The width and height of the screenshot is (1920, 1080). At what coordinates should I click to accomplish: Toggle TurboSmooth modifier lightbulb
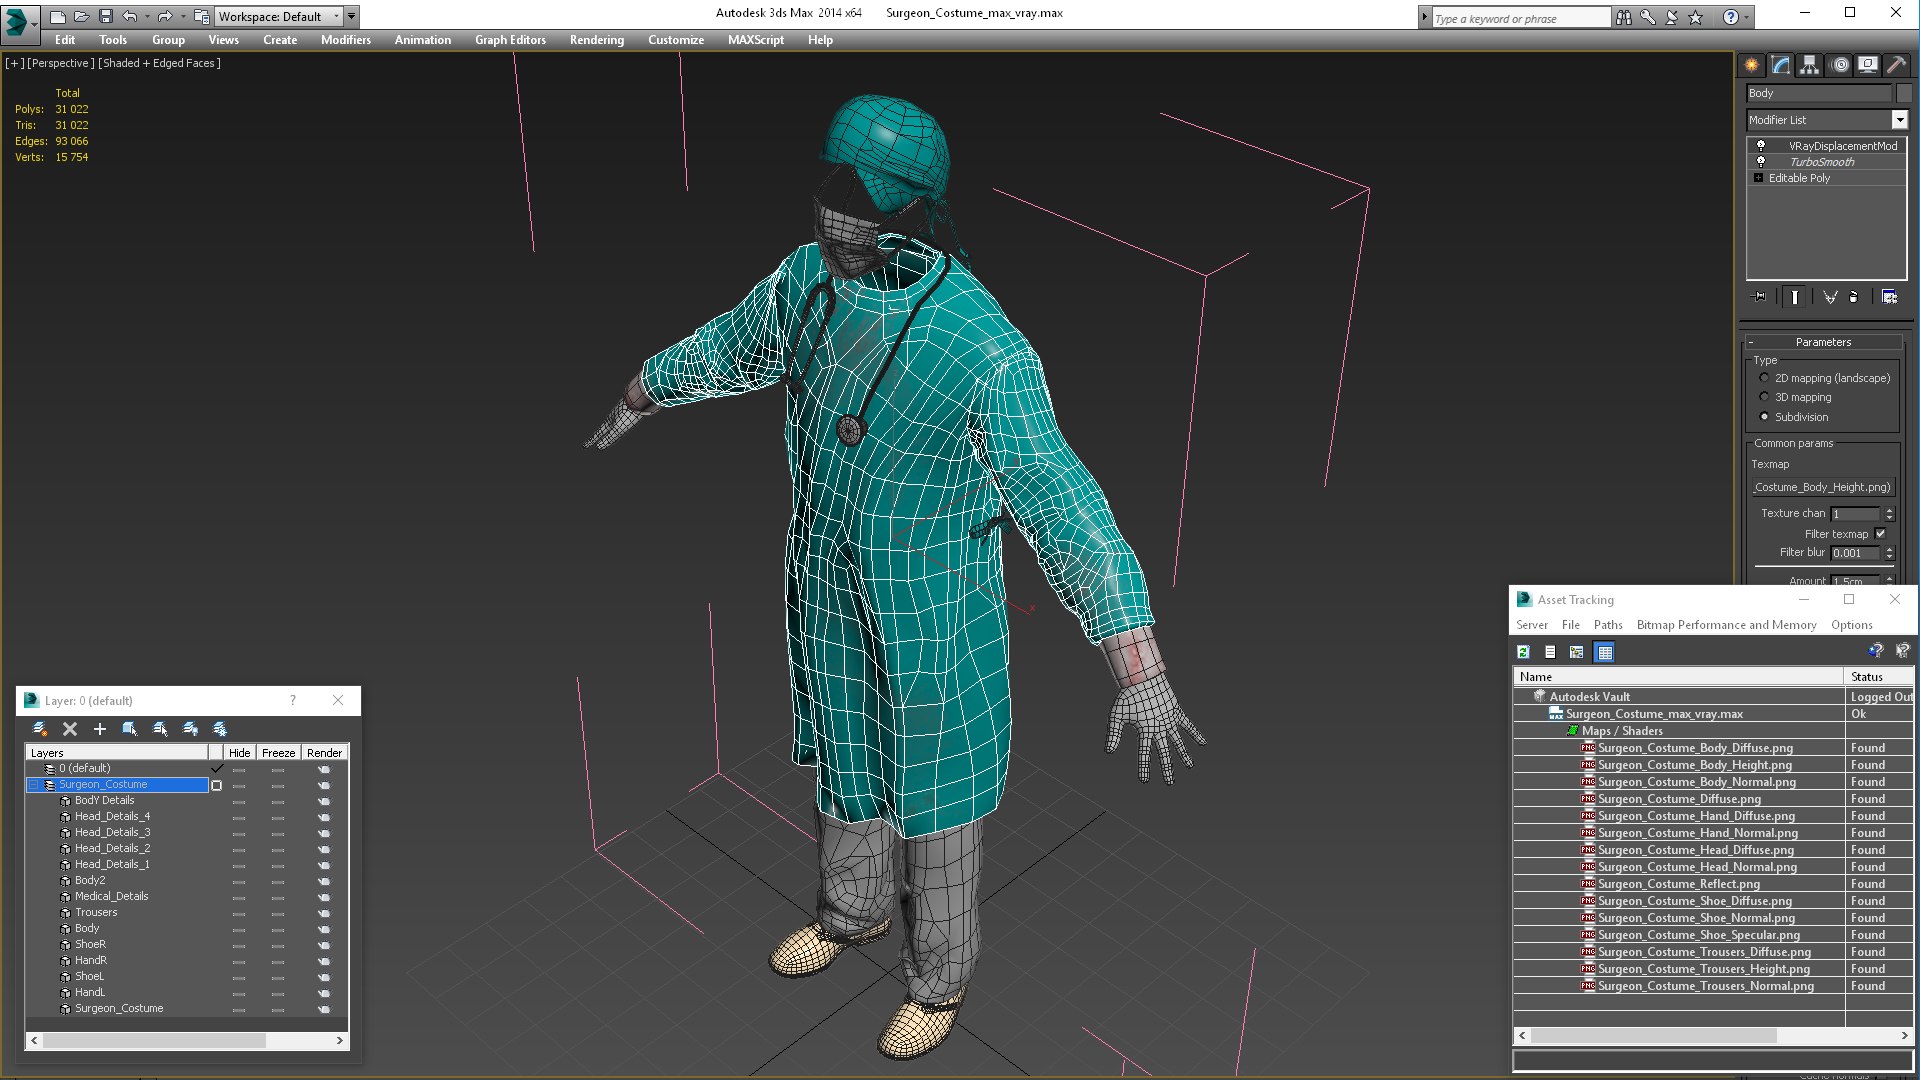coord(1761,161)
